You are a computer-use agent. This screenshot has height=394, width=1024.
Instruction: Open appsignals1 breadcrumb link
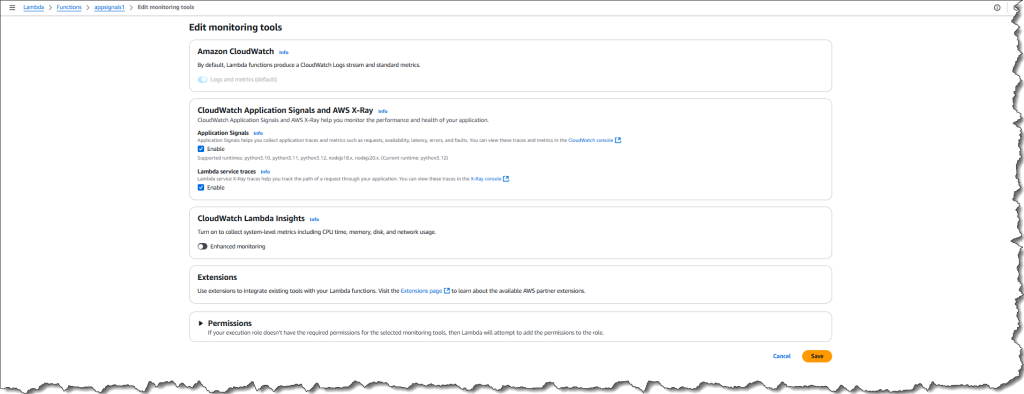(x=110, y=7)
